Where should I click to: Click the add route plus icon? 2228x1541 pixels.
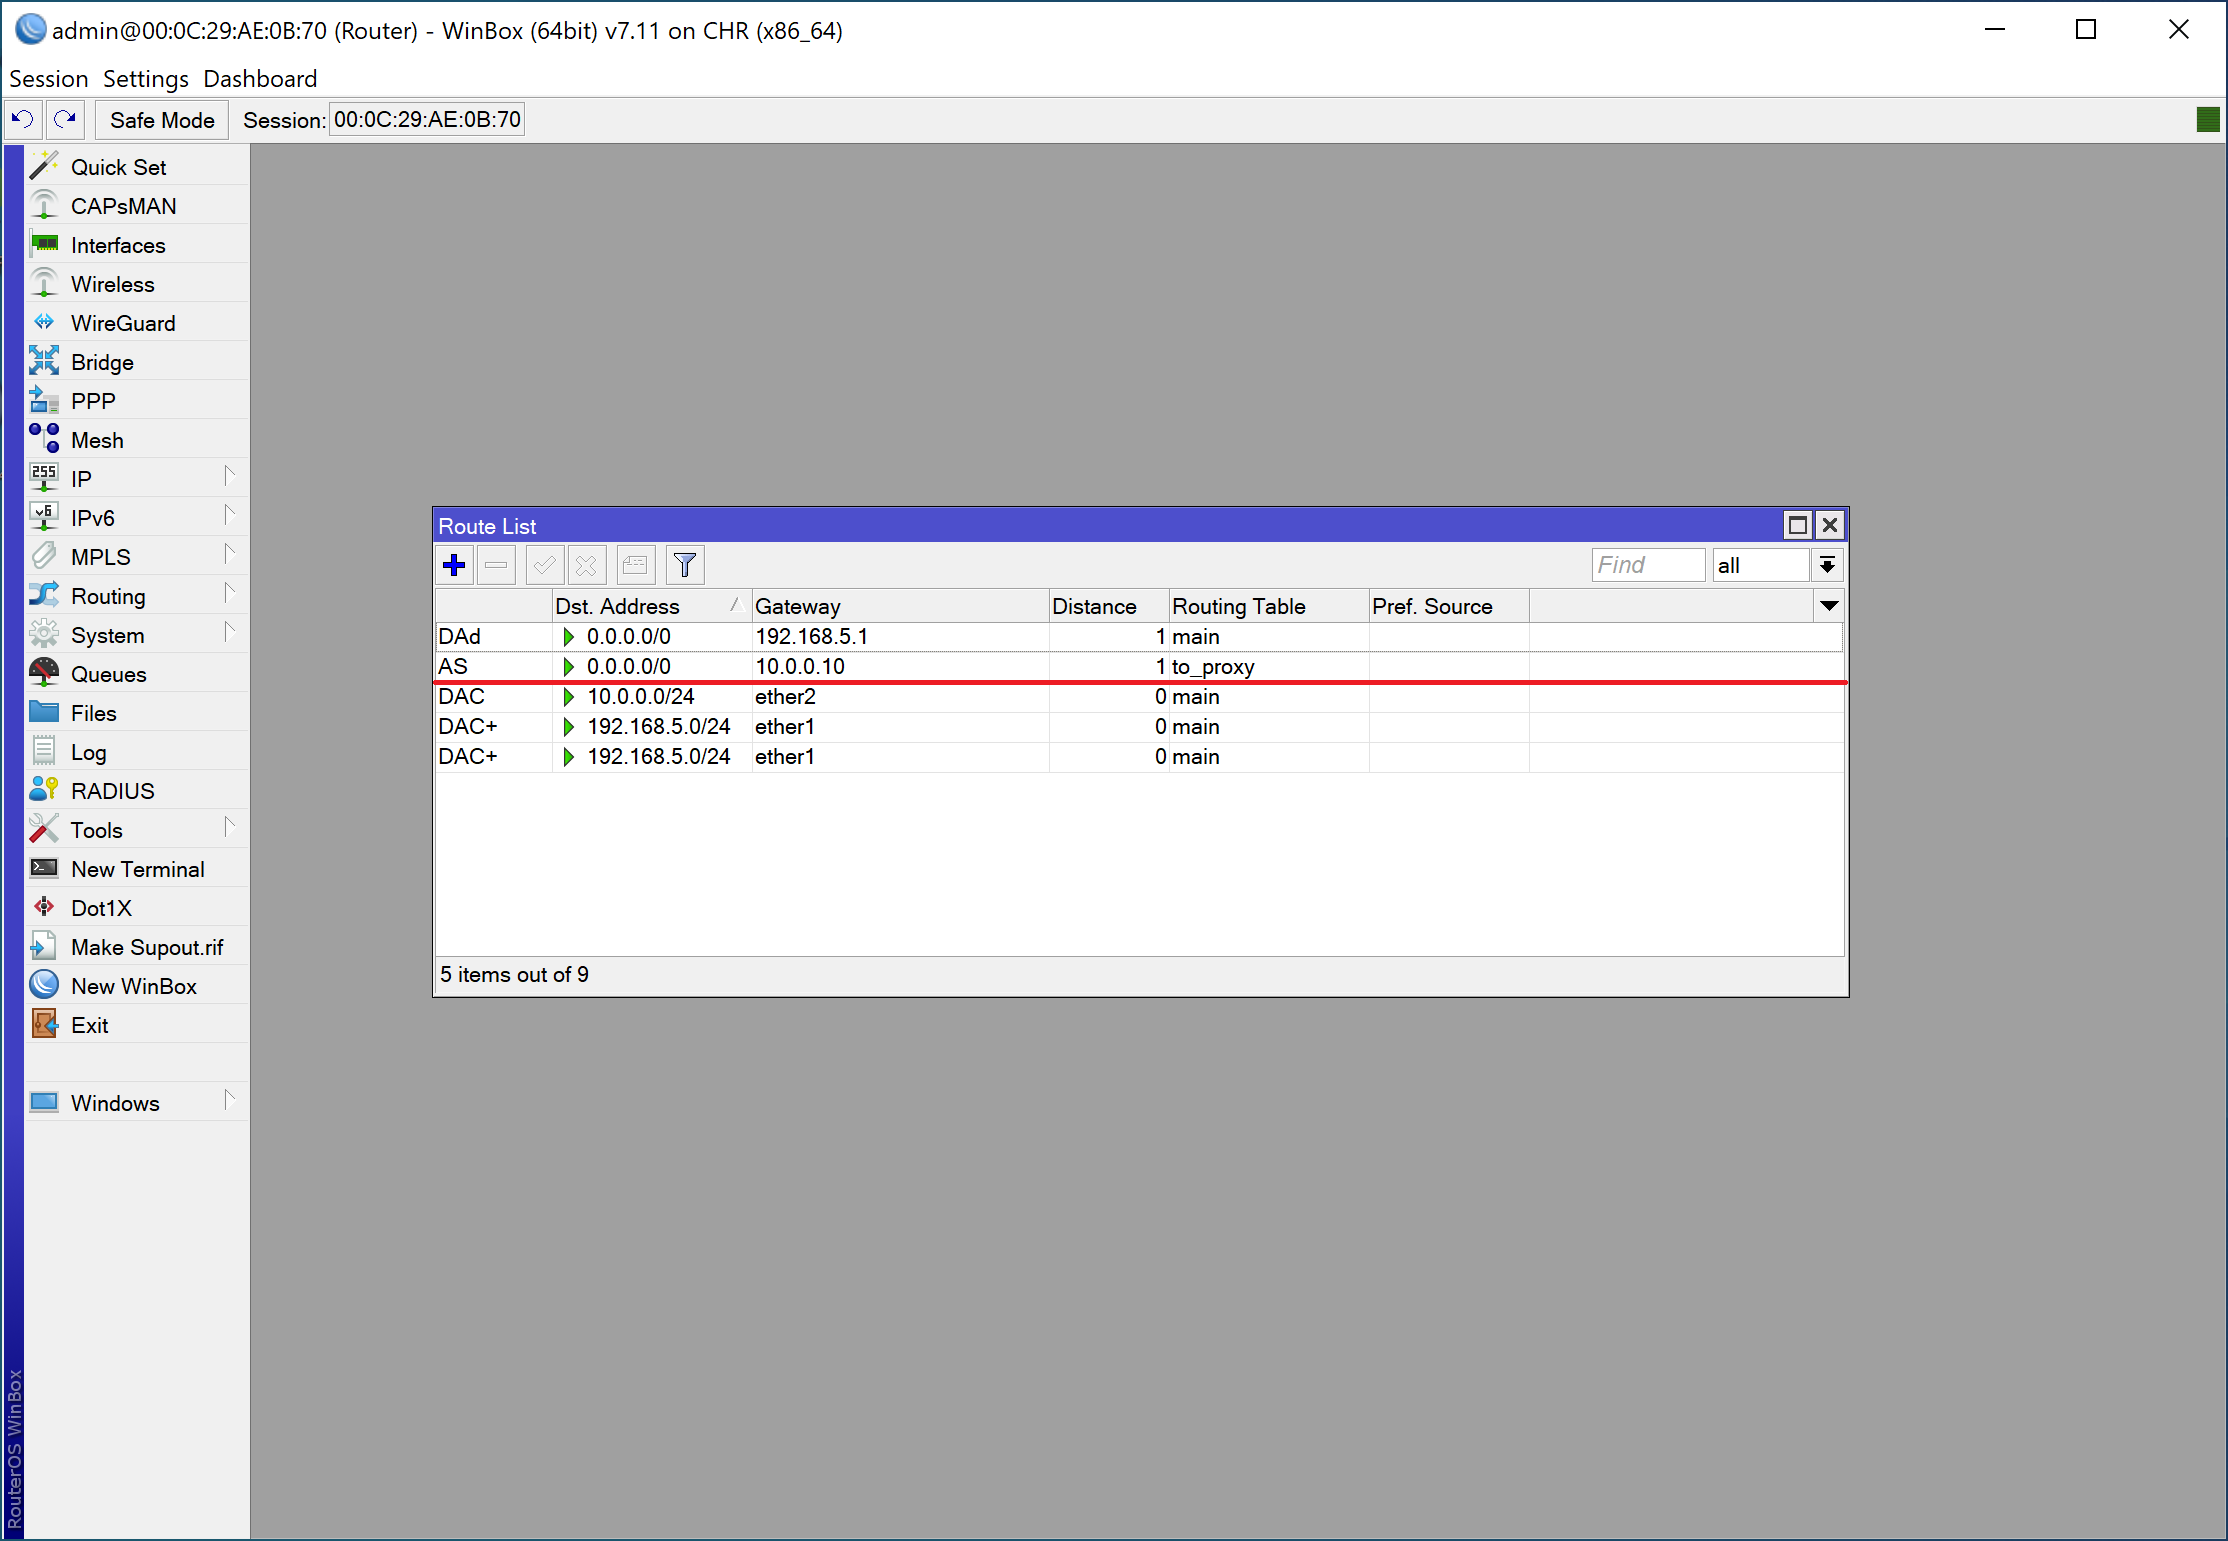455,564
